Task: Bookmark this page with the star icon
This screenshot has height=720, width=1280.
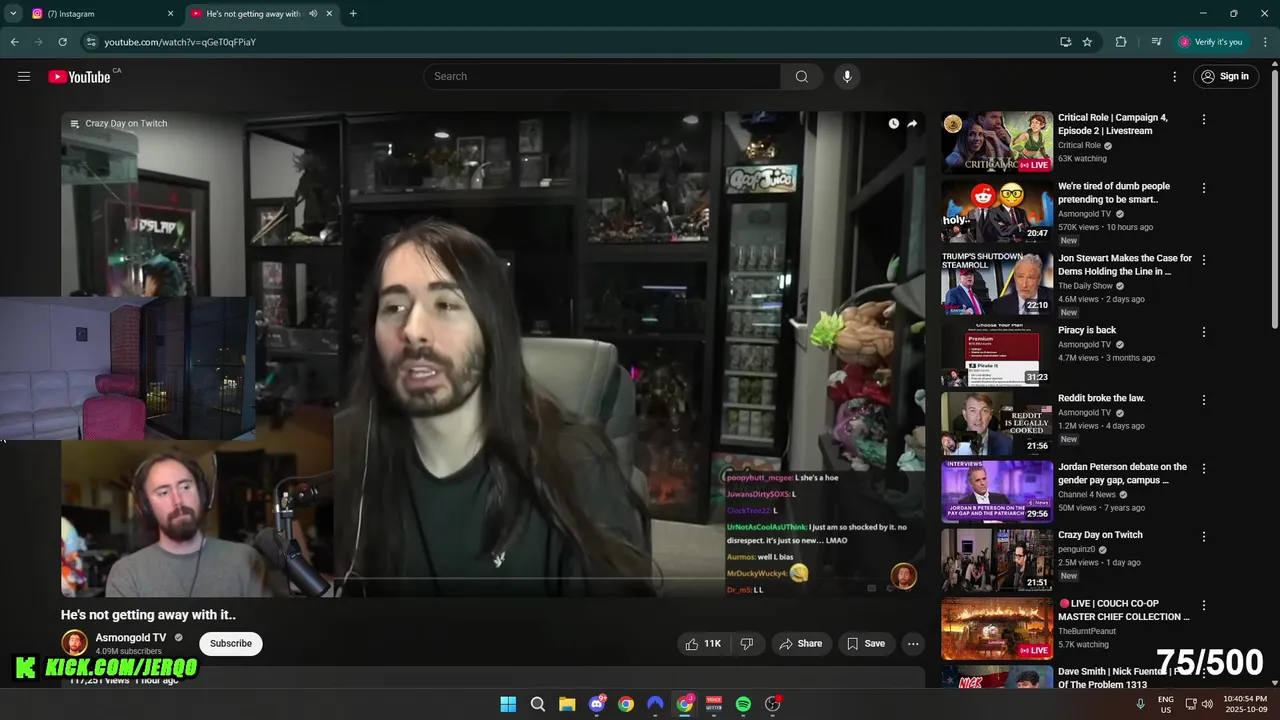Action: tap(1087, 42)
